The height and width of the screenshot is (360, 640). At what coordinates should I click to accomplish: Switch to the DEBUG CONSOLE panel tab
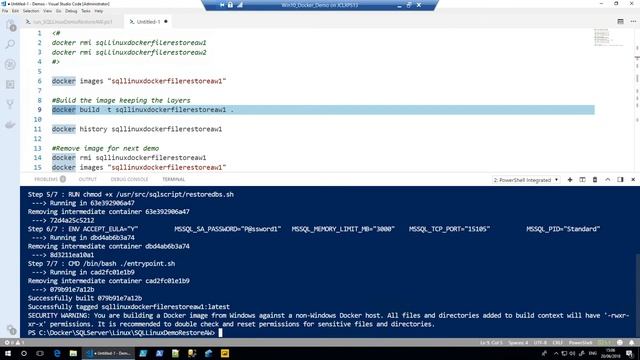(x=129, y=179)
